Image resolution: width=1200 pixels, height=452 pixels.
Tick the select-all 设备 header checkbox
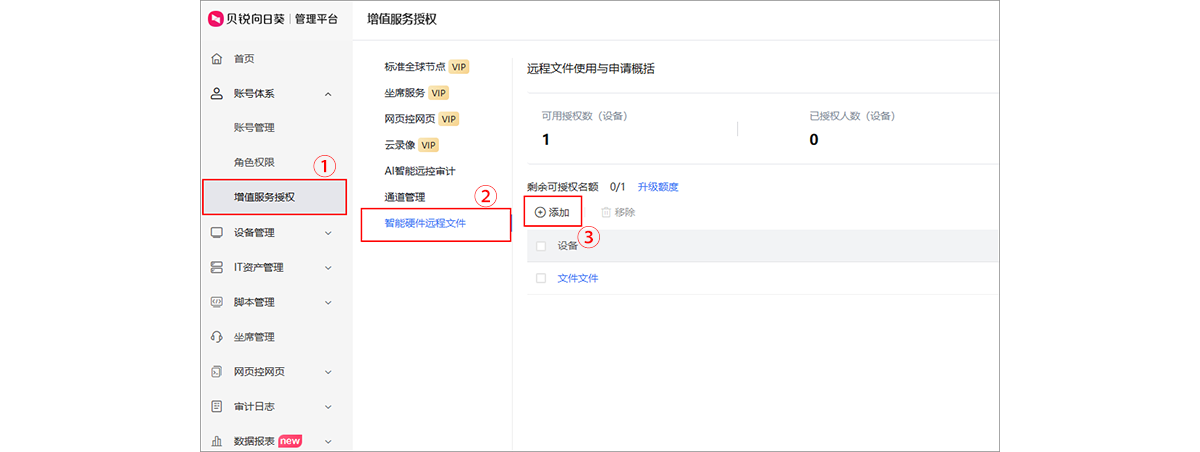point(541,246)
